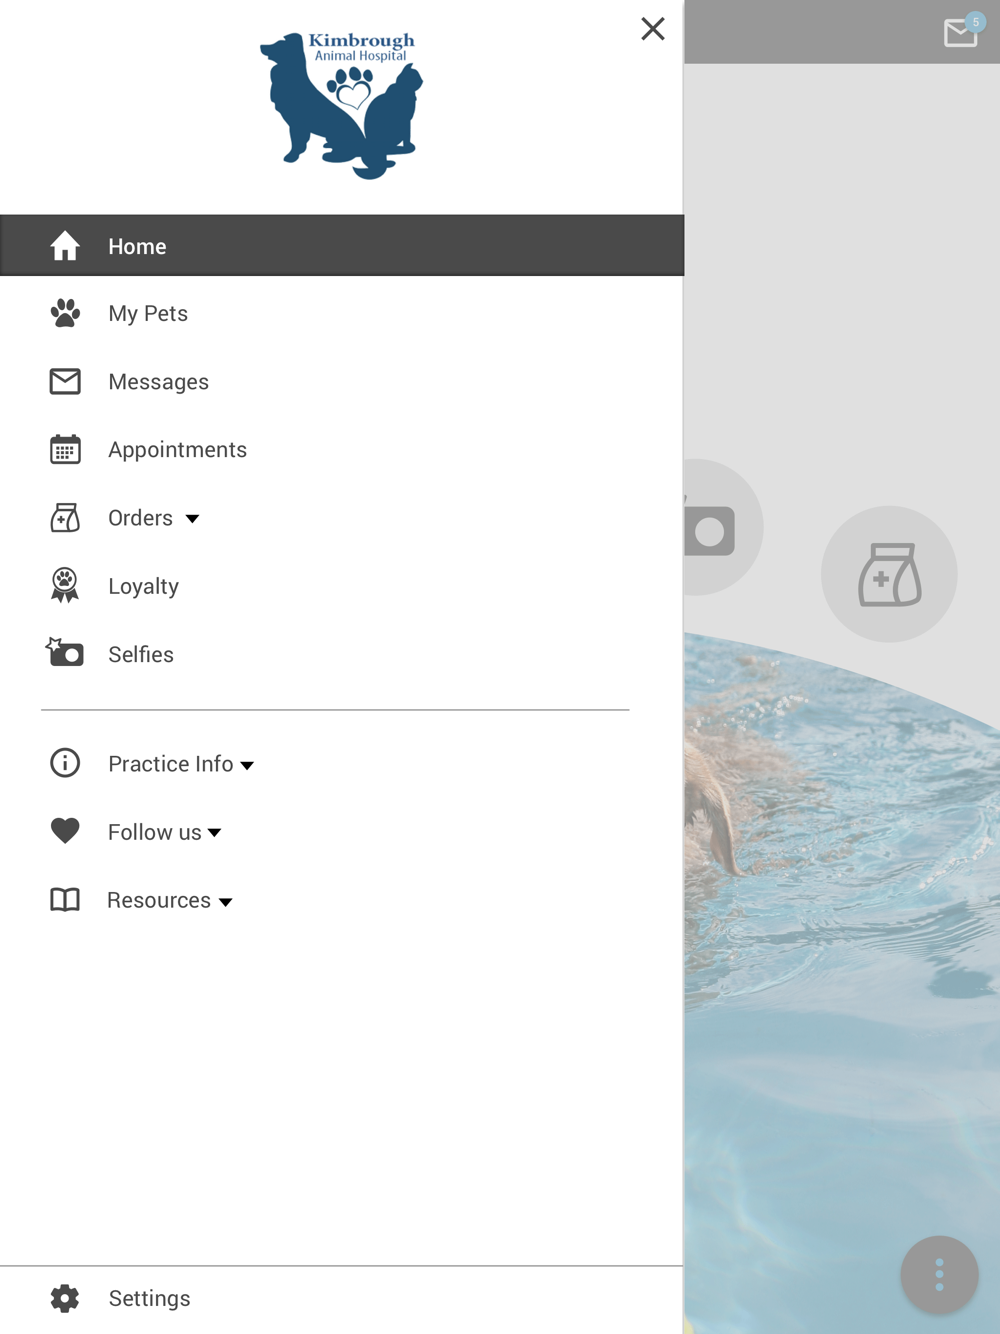Image resolution: width=1000 pixels, height=1334 pixels.
Task: Click the Settings gear icon
Action: (x=65, y=1298)
